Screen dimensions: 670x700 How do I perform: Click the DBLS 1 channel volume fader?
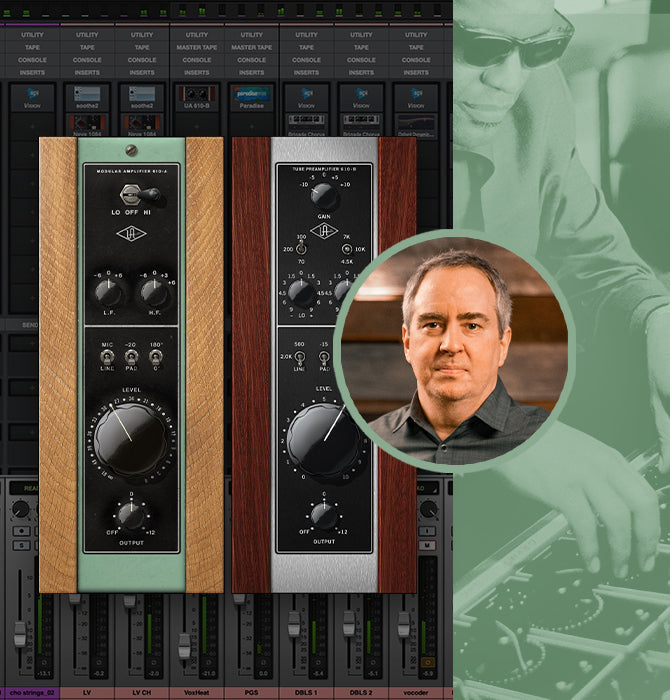click(294, 622)
